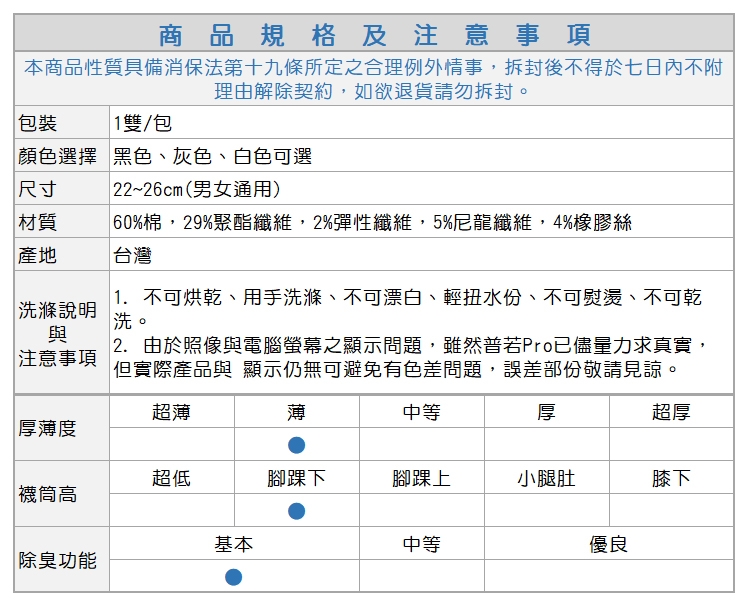The image size is (750, 608).
Task: Select the 膝下 sock height label
Action: (671, 478)
